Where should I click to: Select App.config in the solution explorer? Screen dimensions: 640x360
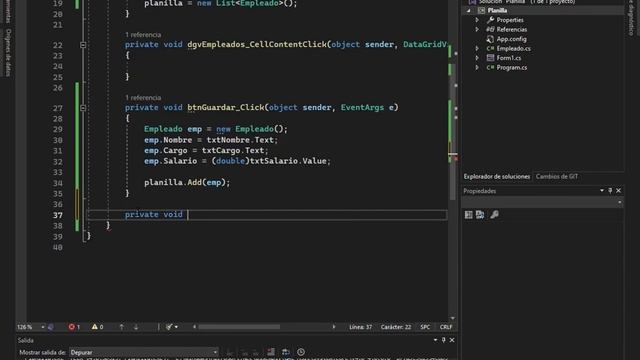(x=511, y=39)
